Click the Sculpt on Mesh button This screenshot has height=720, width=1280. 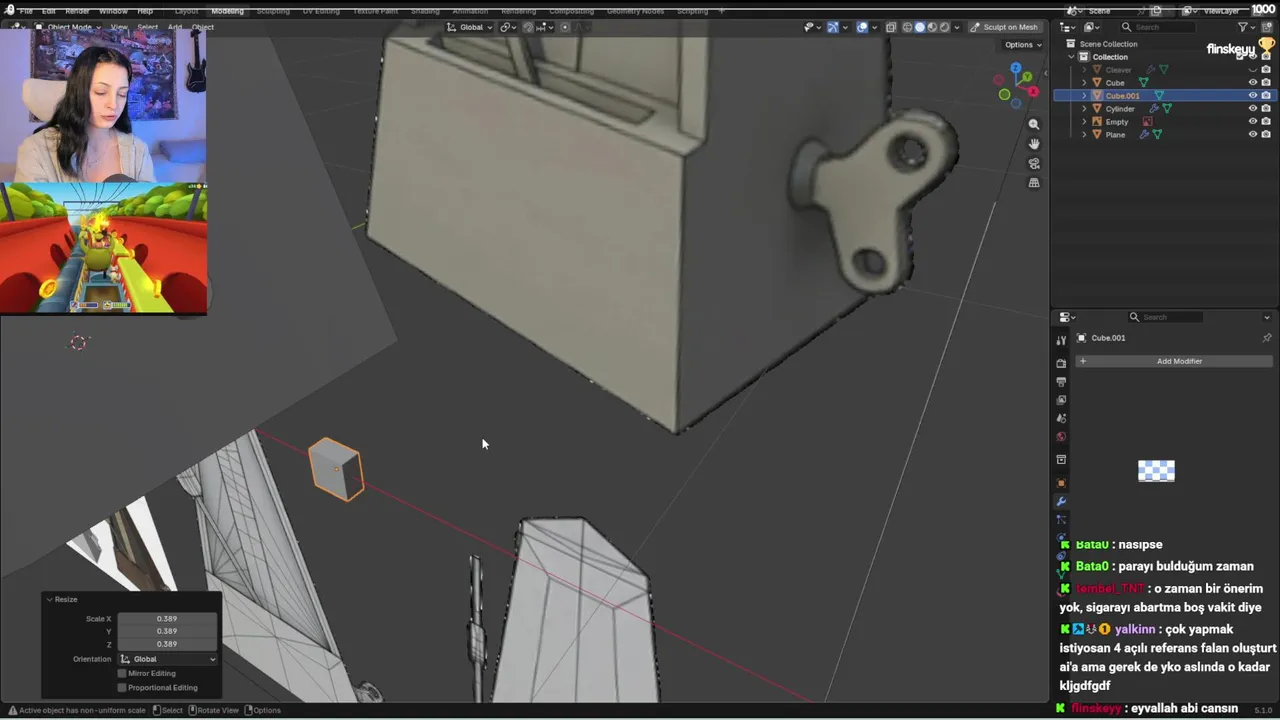(1005, 27)
